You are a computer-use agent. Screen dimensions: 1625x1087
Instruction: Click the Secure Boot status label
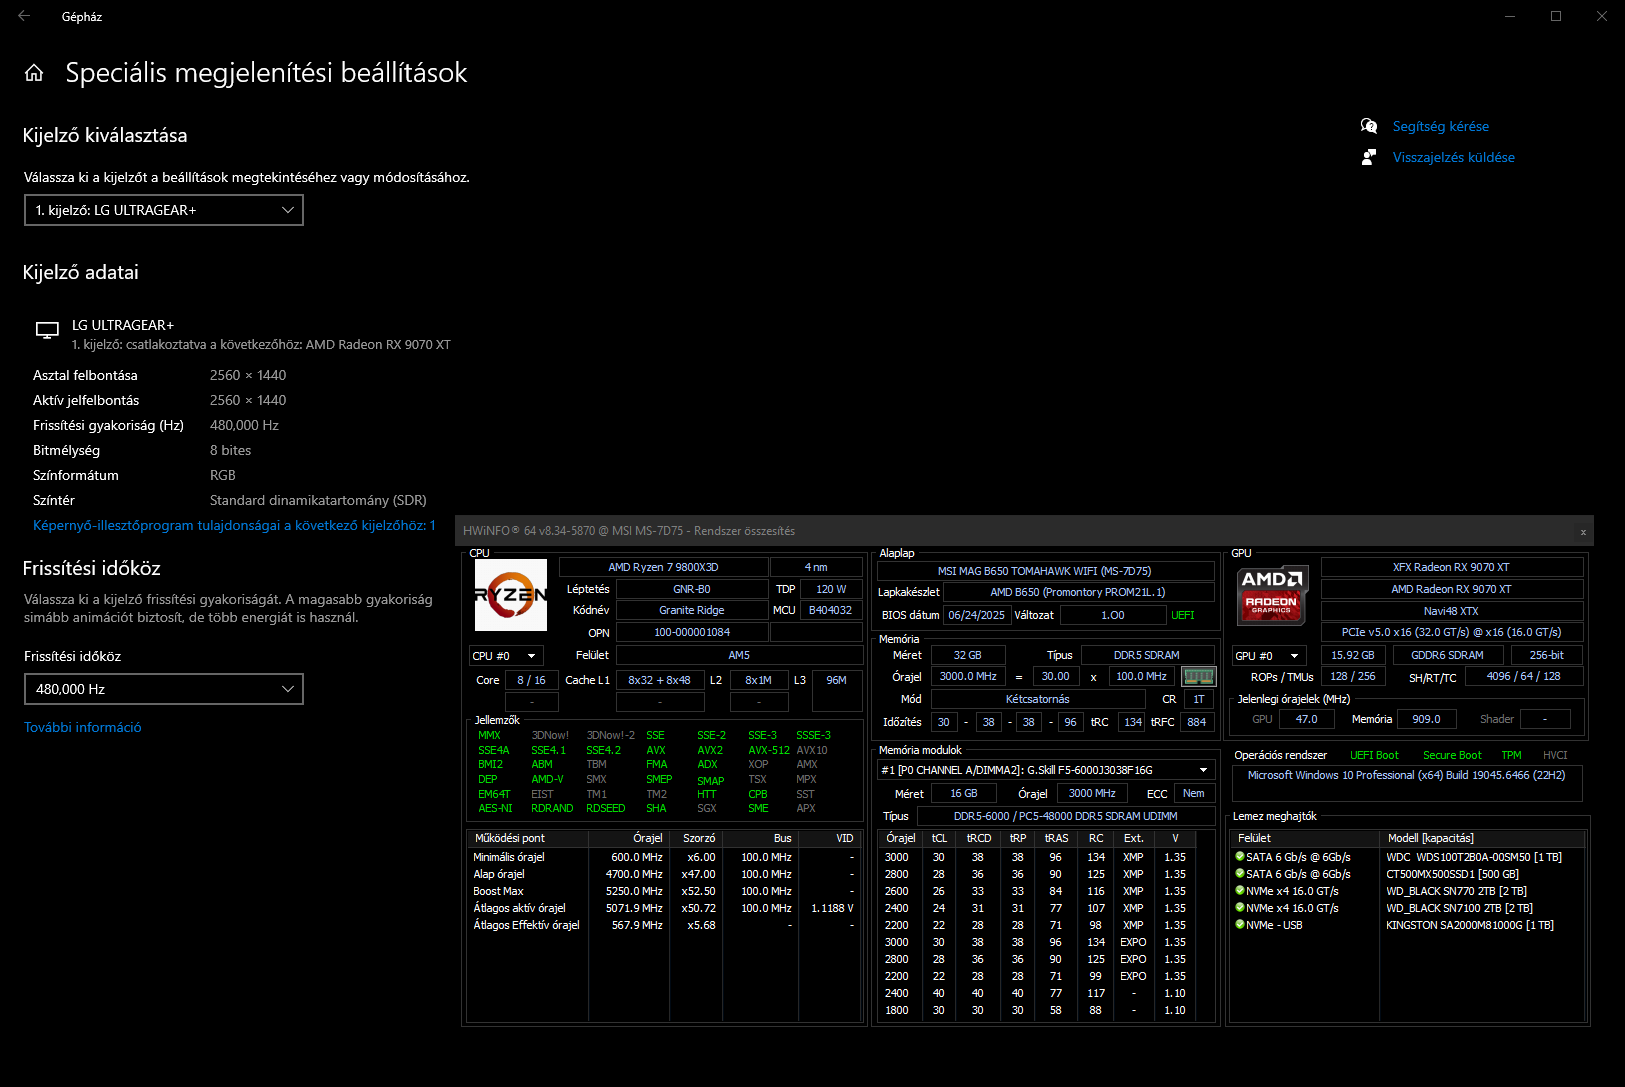[1453, 755]
